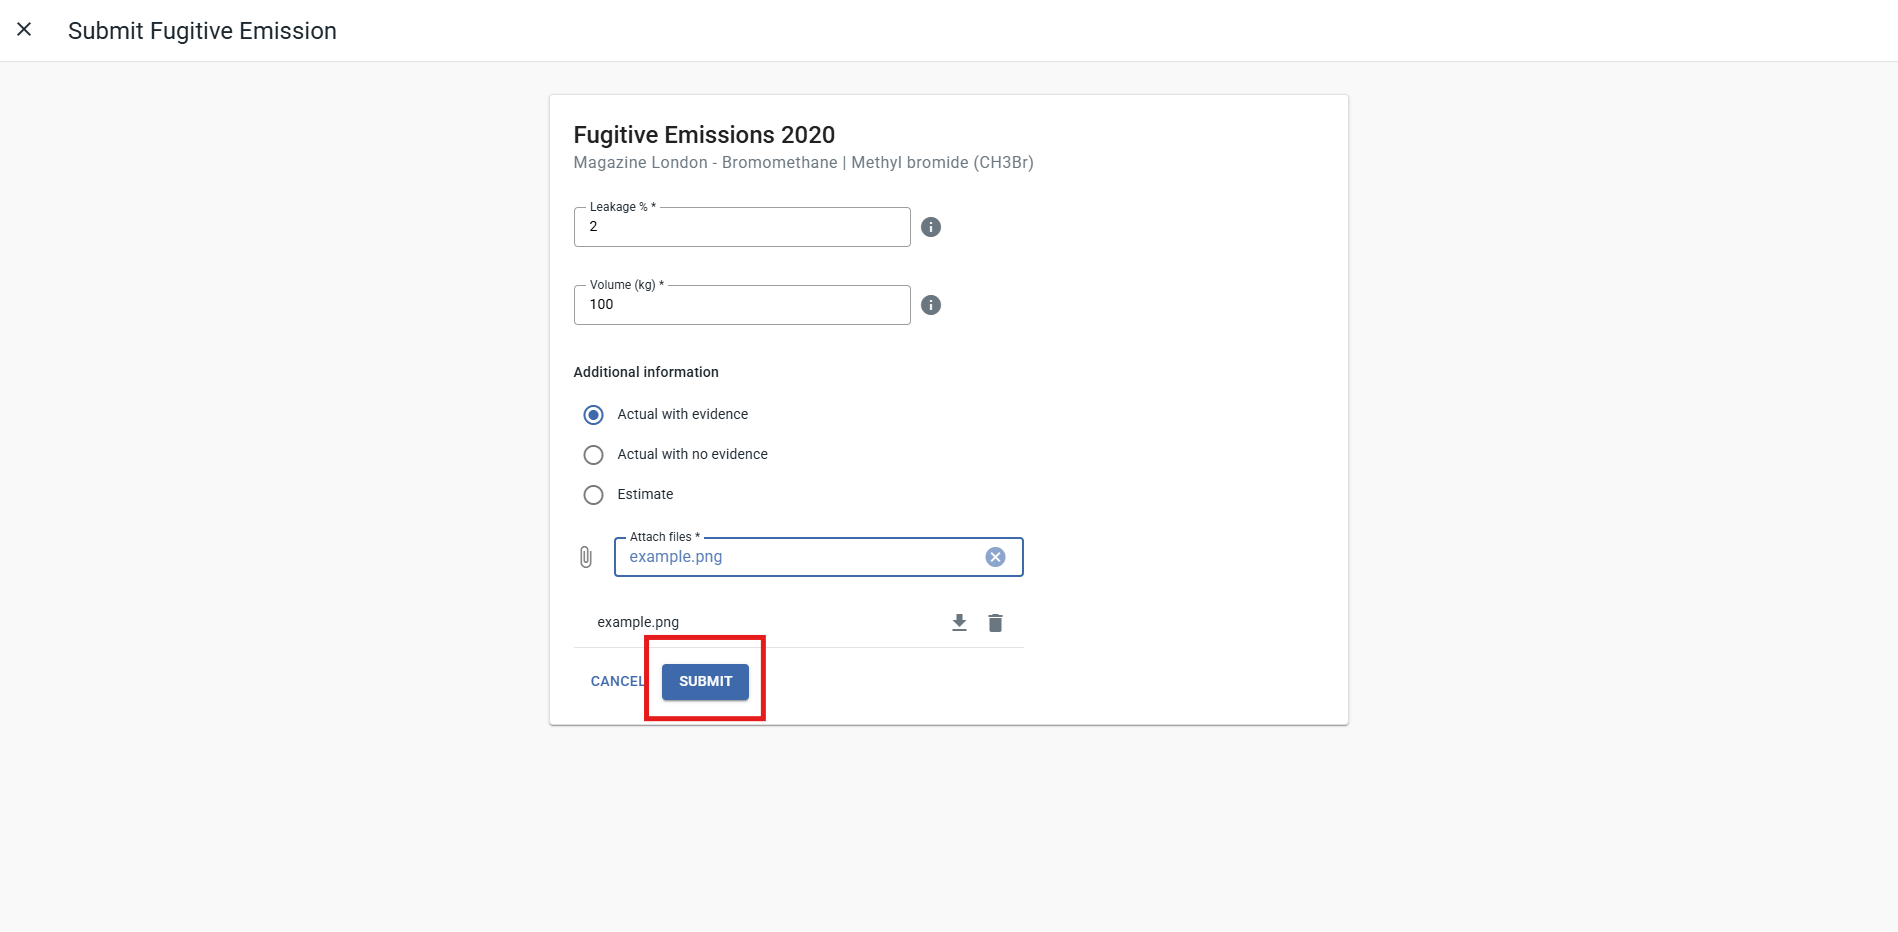The width and height of the screenshot is (1898, 932).
Task: Close the Submit Fugitive Emission dialog
Action: pos(24,30)
